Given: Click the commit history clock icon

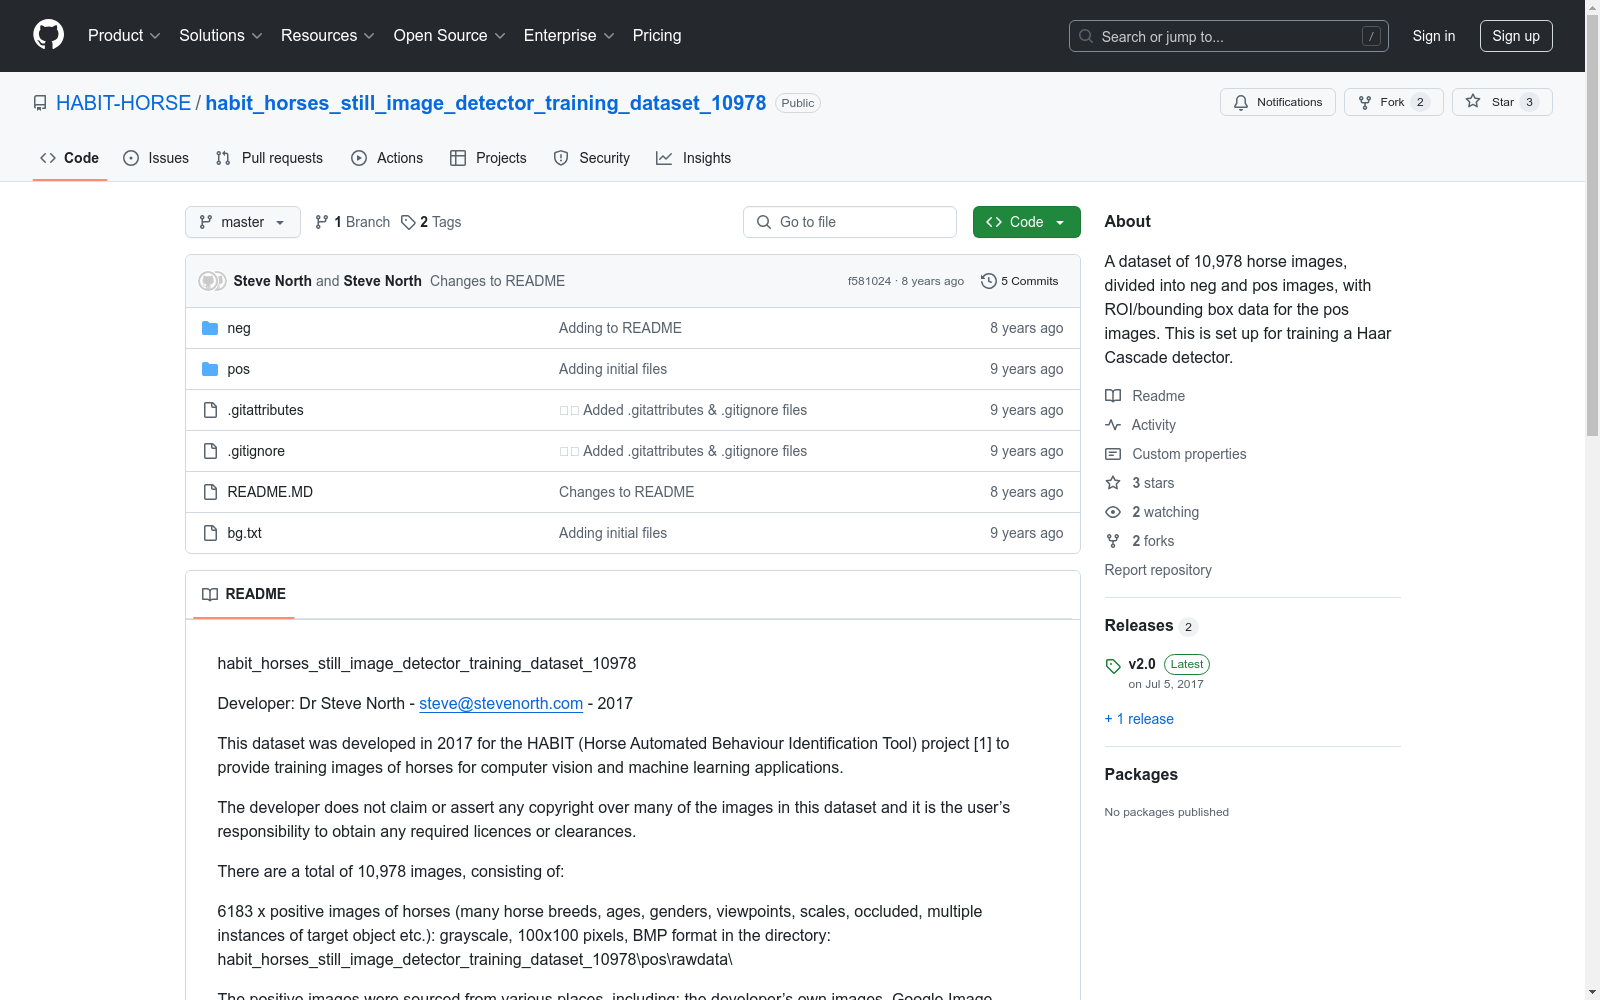Looking at the screenshot, I should [989, 281].
